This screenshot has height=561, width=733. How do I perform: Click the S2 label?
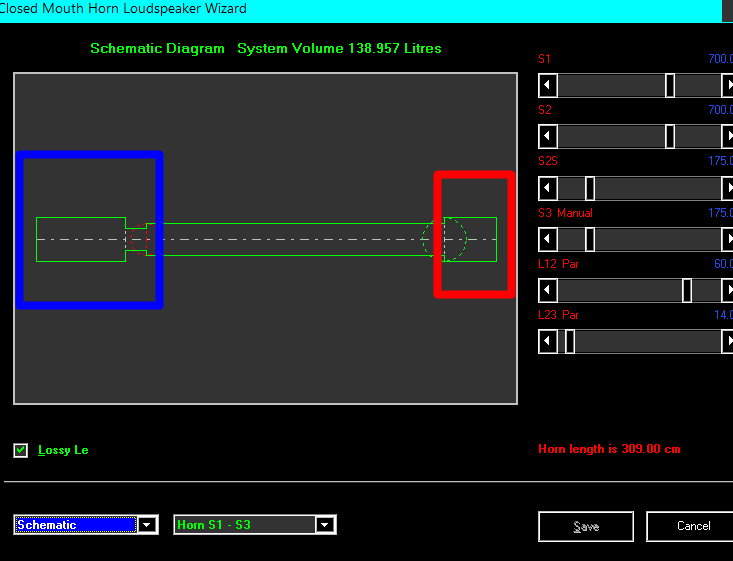[x=545, y=110]
